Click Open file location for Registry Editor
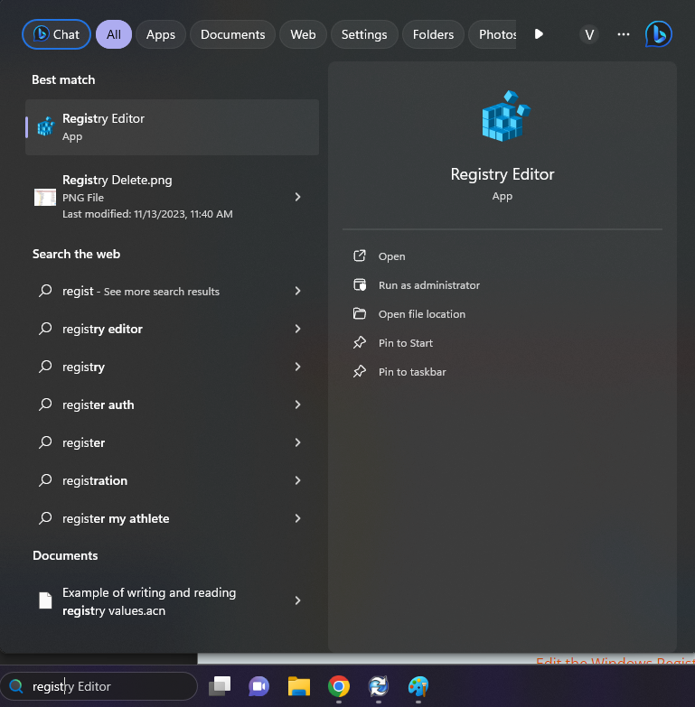Viewport: 695px width, 707px height. point(421,314)
